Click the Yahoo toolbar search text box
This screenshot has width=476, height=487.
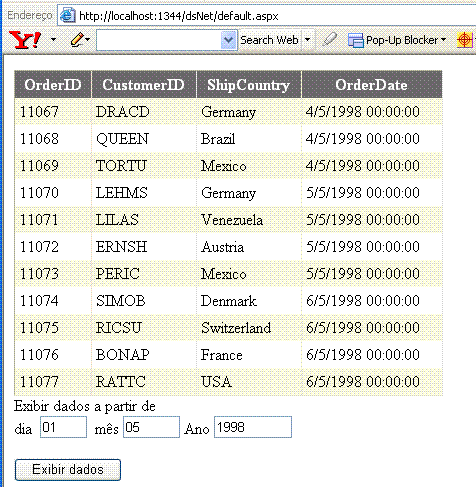coord(159,40)
